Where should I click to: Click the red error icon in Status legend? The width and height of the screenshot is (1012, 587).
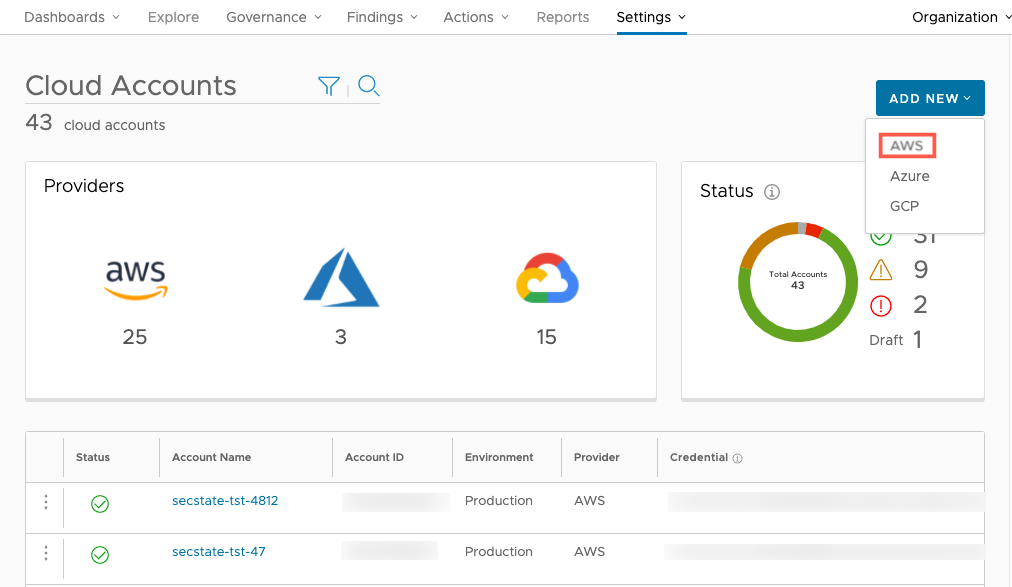tap(881, 305)
